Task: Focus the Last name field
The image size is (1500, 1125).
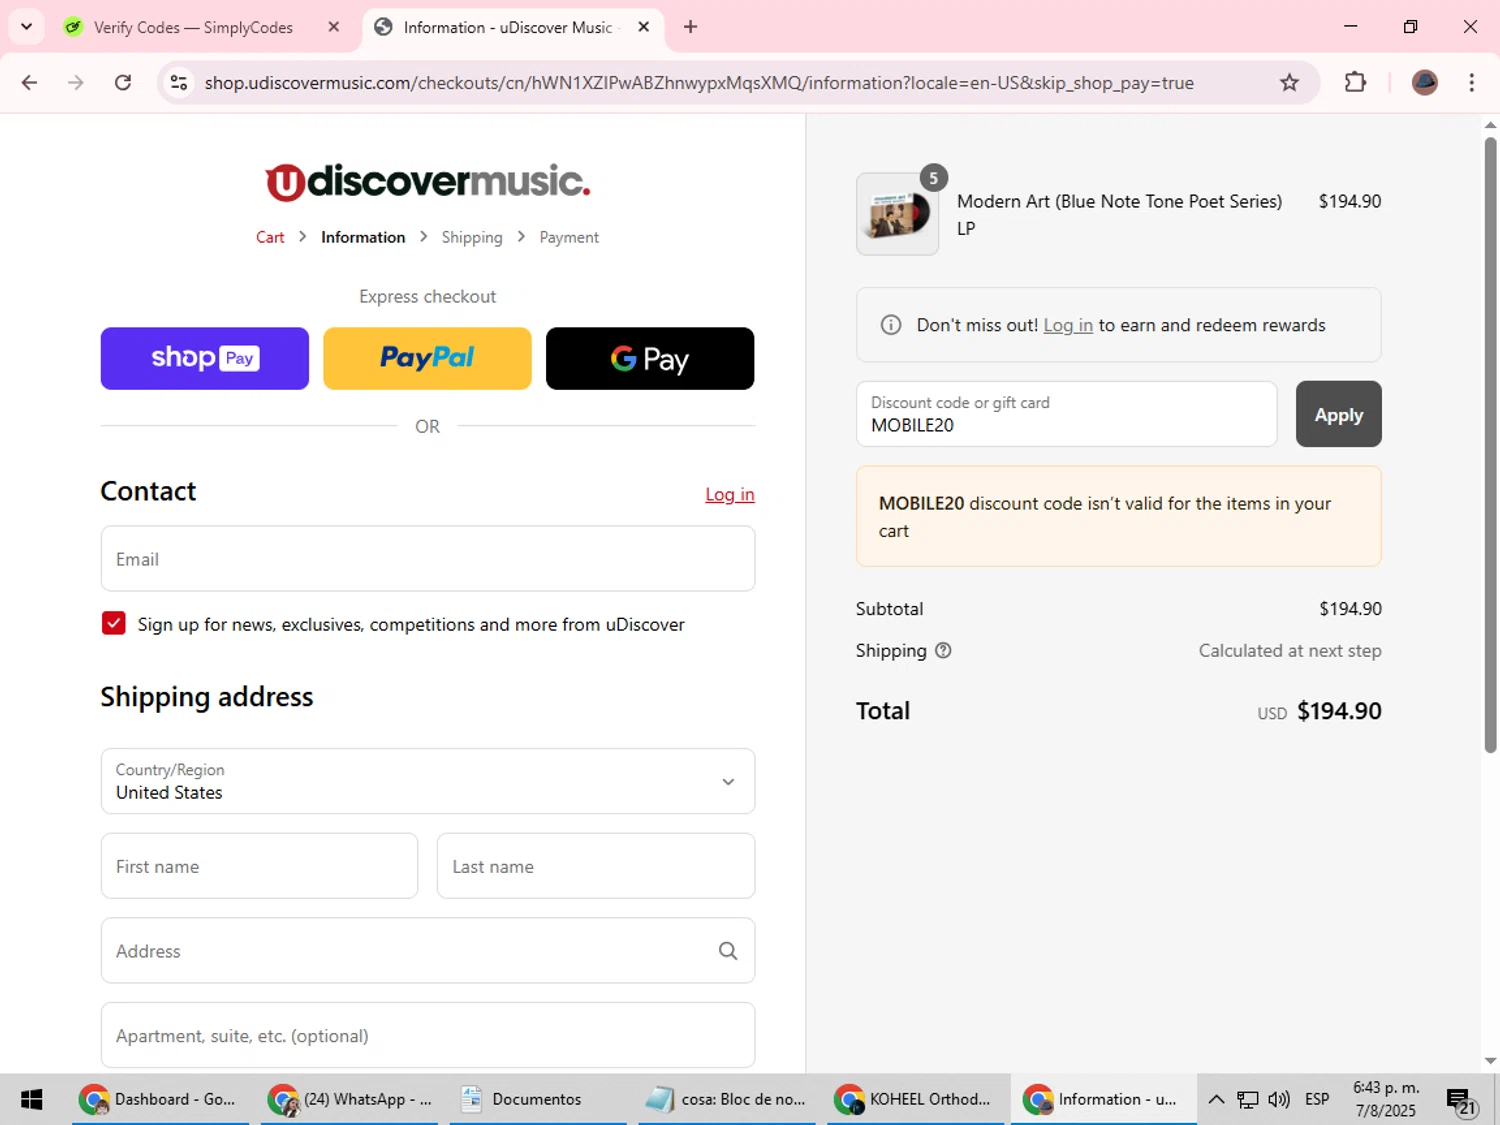Action: (x=596, y=866)
